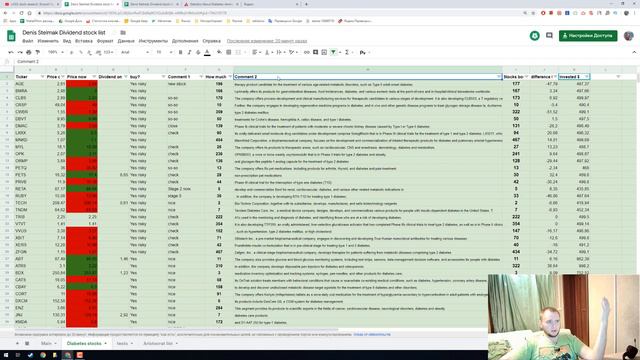Open the Изменить menu
Viewport: 640px width, 360px height.
pyautogui.click(x=48, y=41)
